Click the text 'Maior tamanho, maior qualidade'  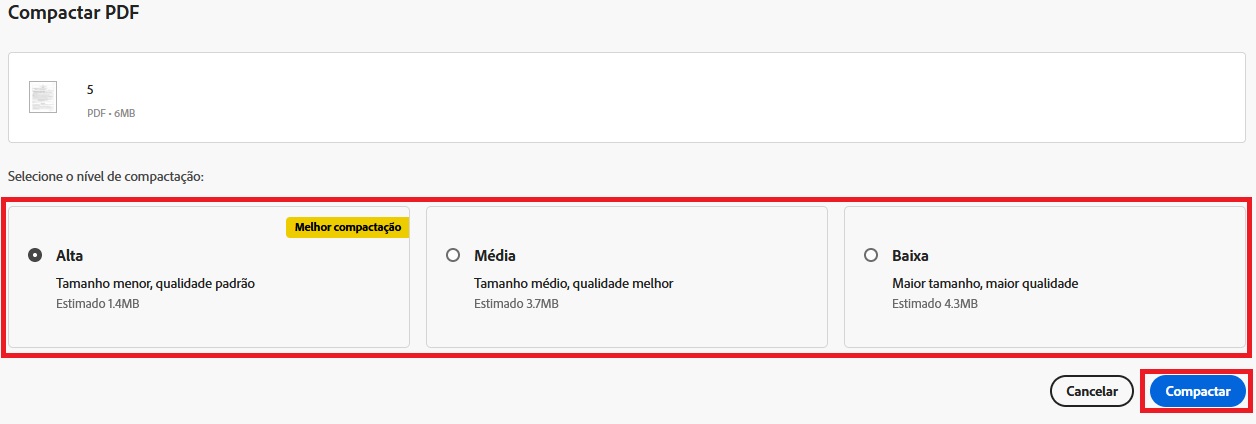(985, 283)
